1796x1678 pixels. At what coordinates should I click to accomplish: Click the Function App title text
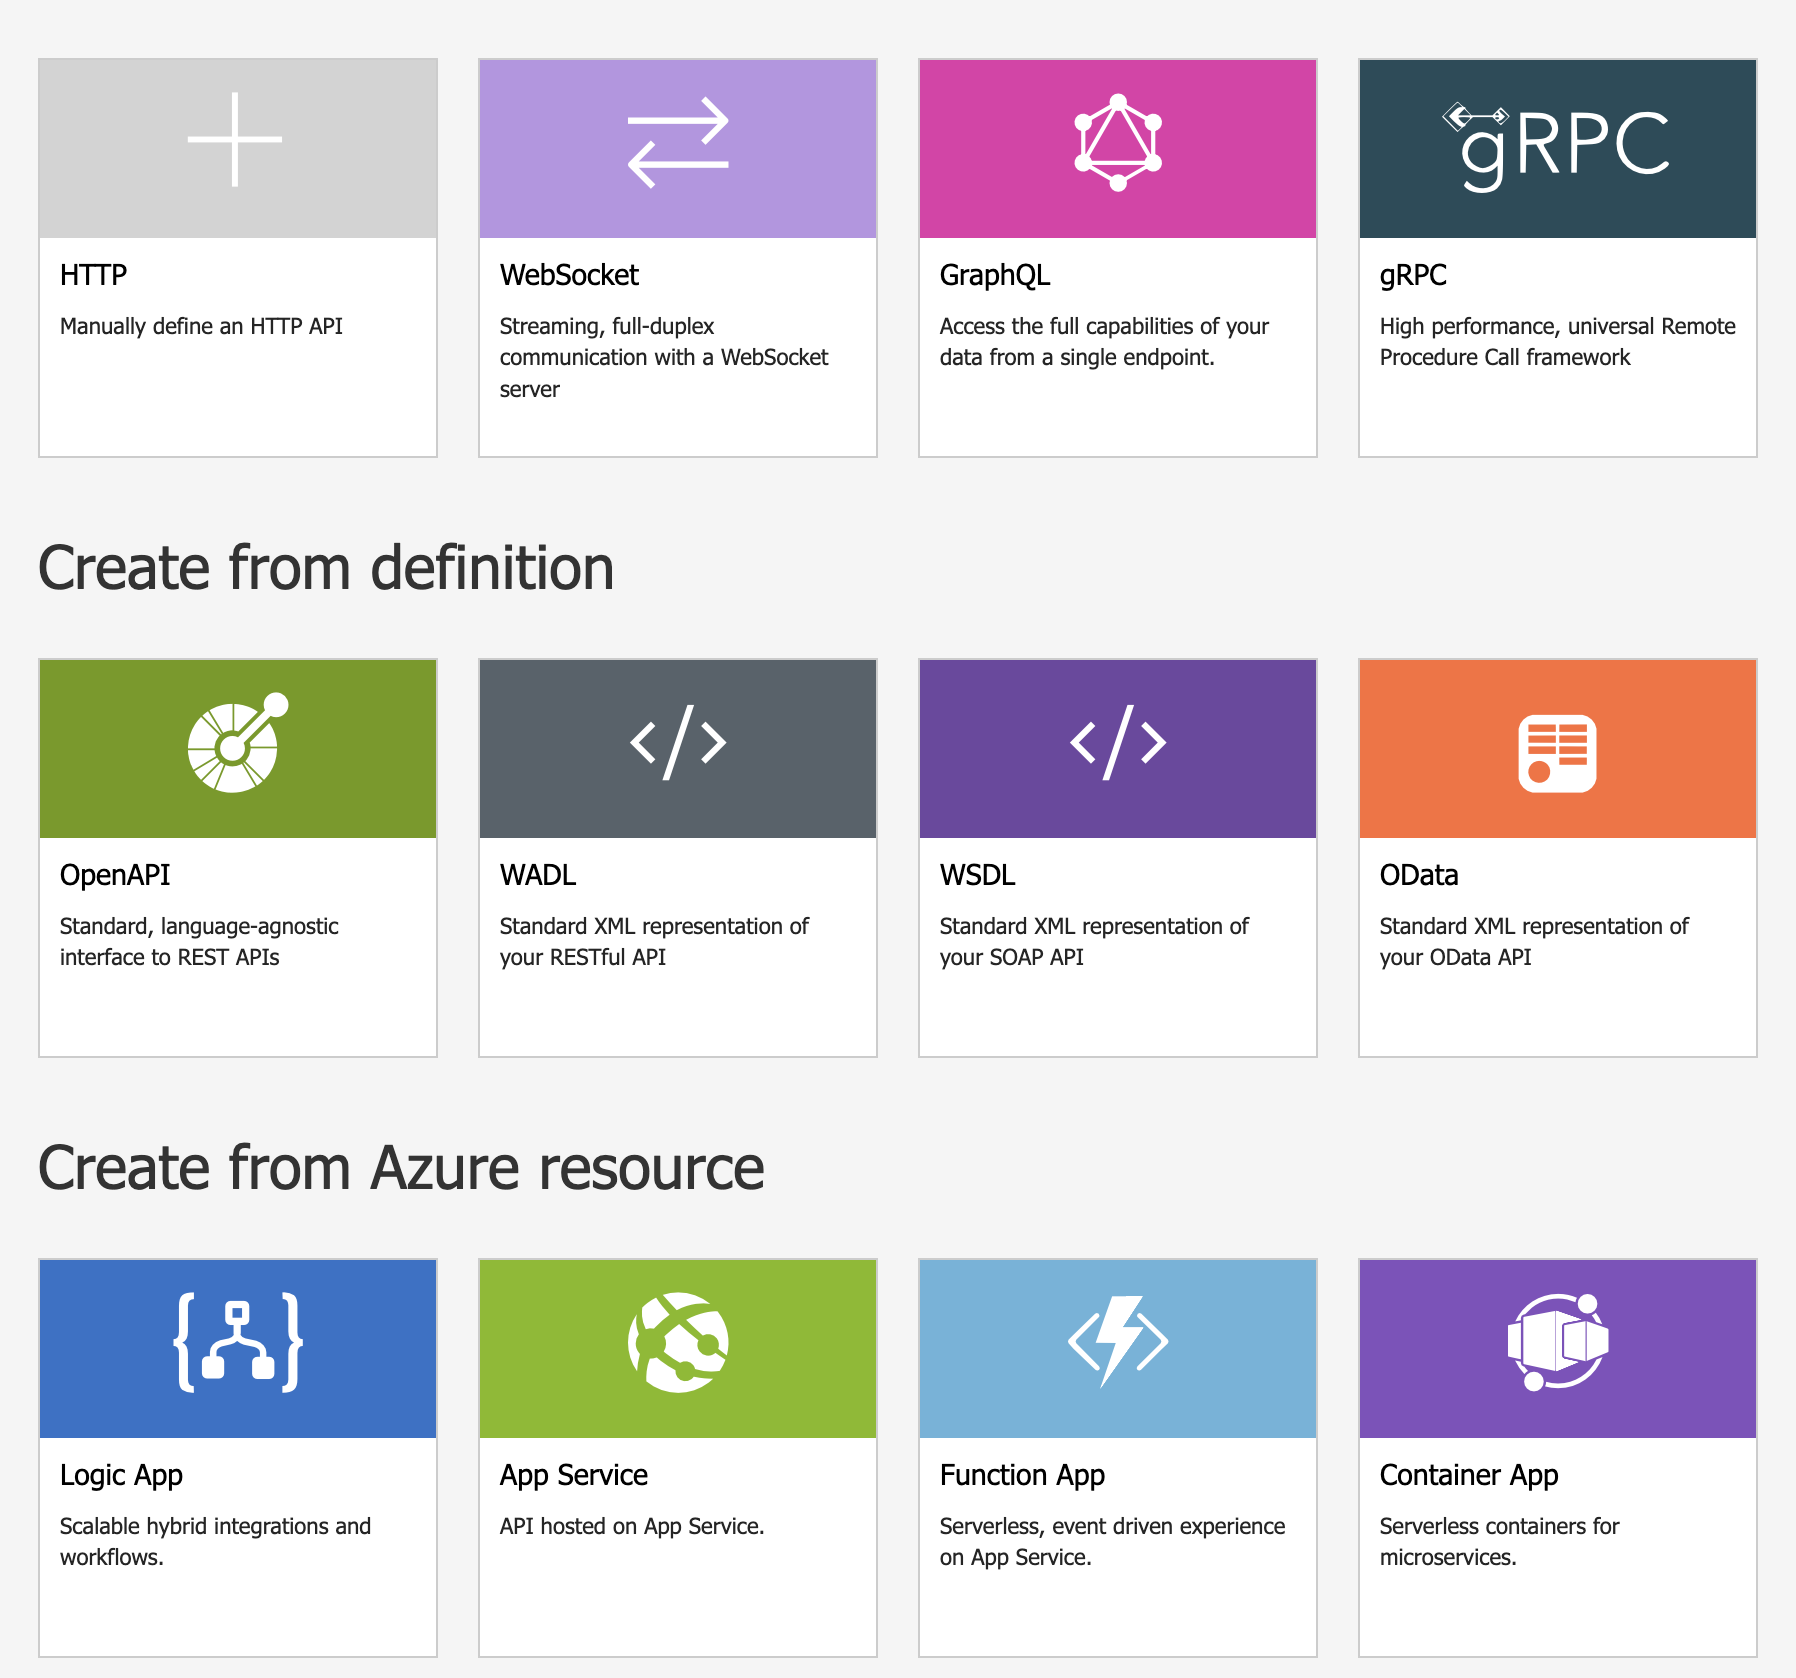coord(1022,1475)
